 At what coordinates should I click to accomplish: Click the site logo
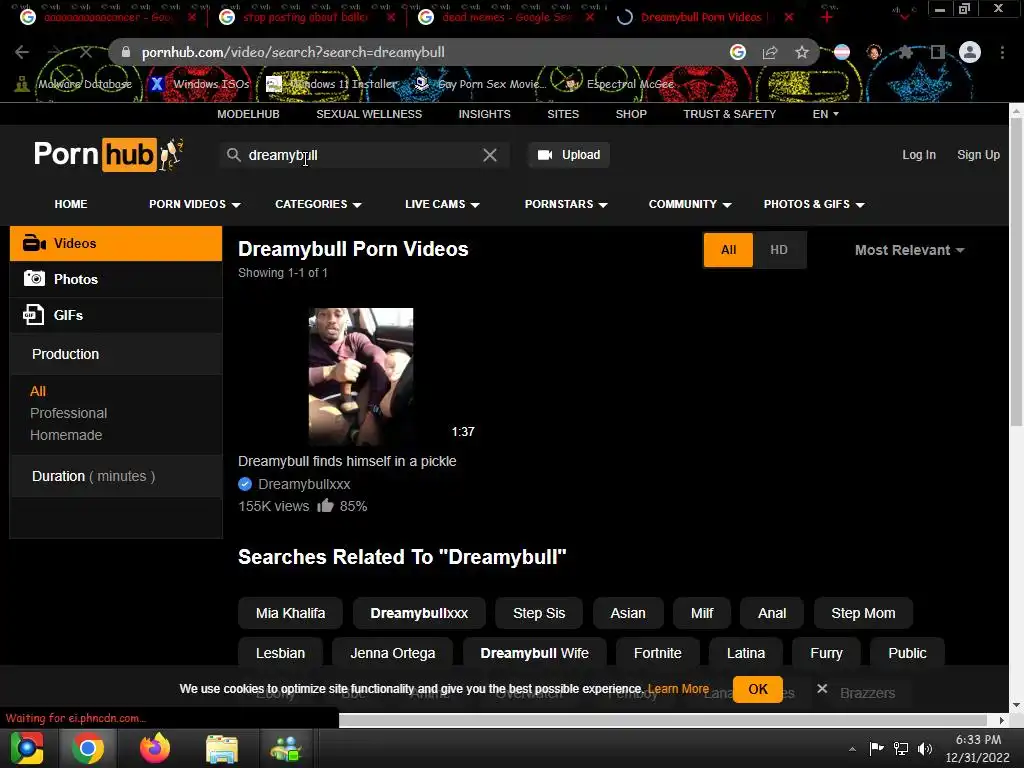108,155
